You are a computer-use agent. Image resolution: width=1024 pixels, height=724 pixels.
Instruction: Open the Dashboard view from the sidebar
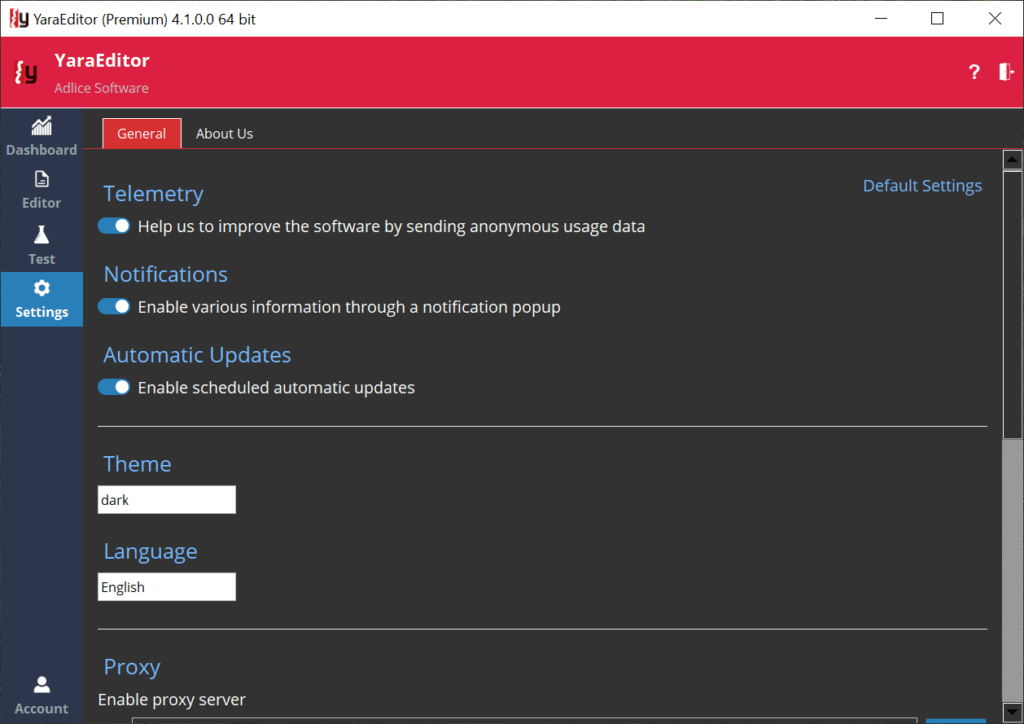41,136
